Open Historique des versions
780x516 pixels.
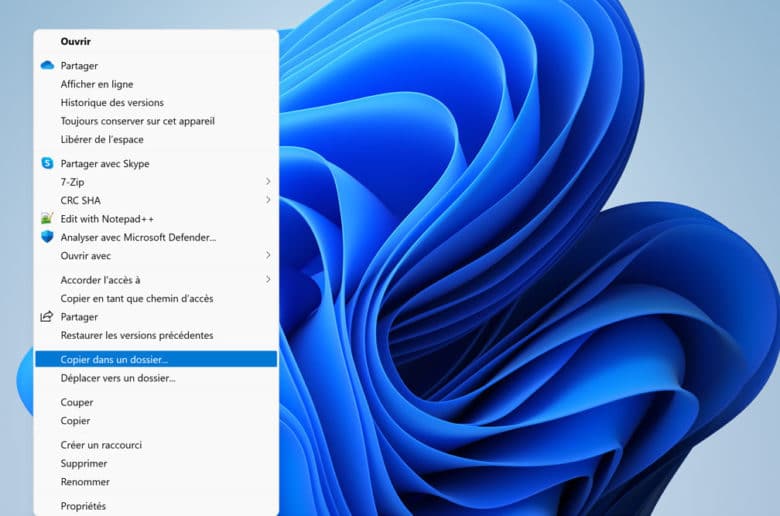112,102
